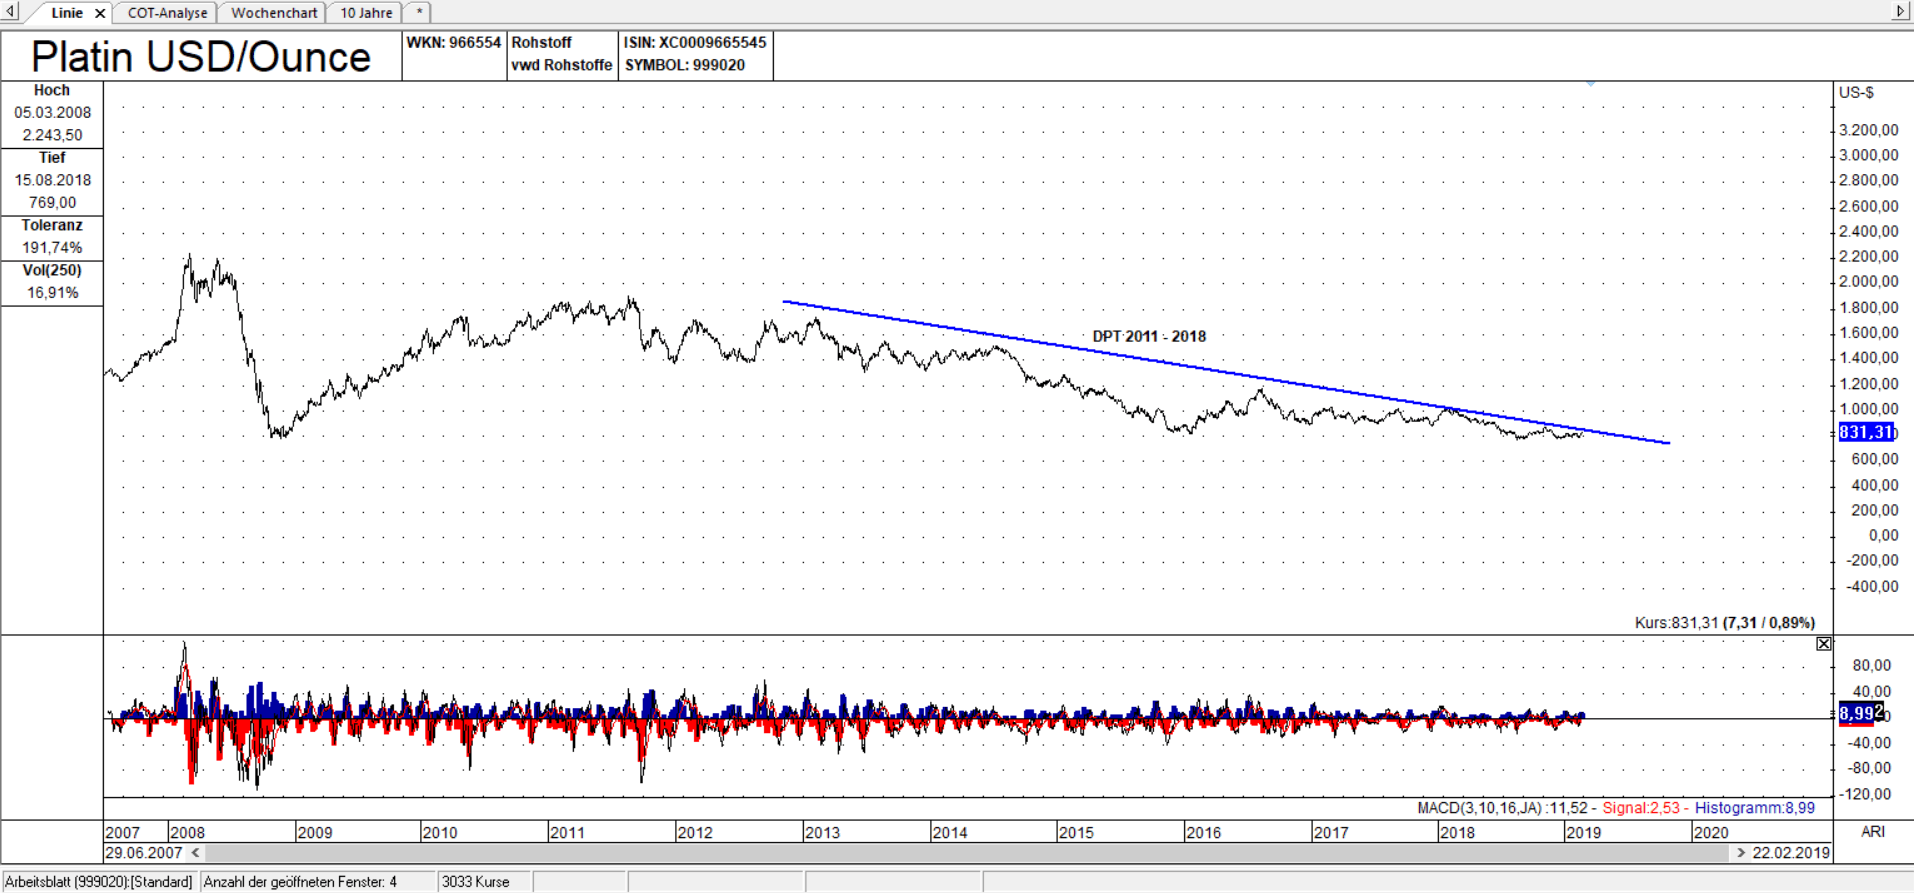Click Anzahl der geöffneten Fenster status

300,882
